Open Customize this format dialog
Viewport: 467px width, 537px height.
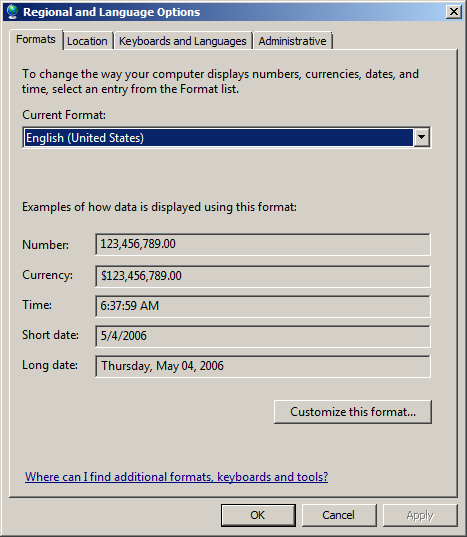tap(353, 412)
